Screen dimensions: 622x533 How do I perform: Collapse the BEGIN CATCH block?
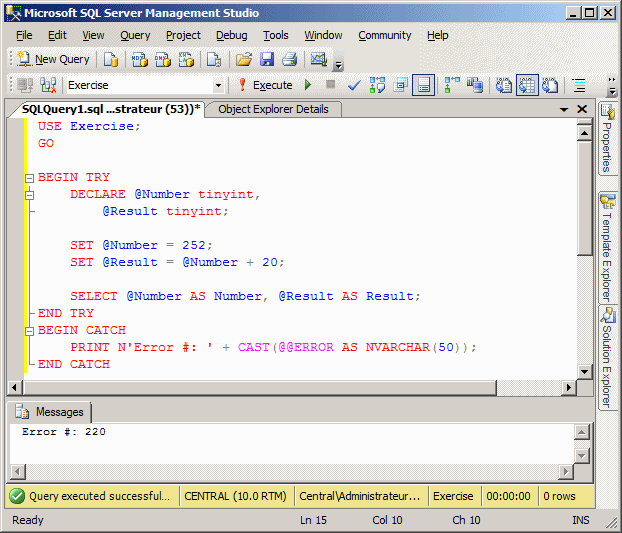[29, 331]
